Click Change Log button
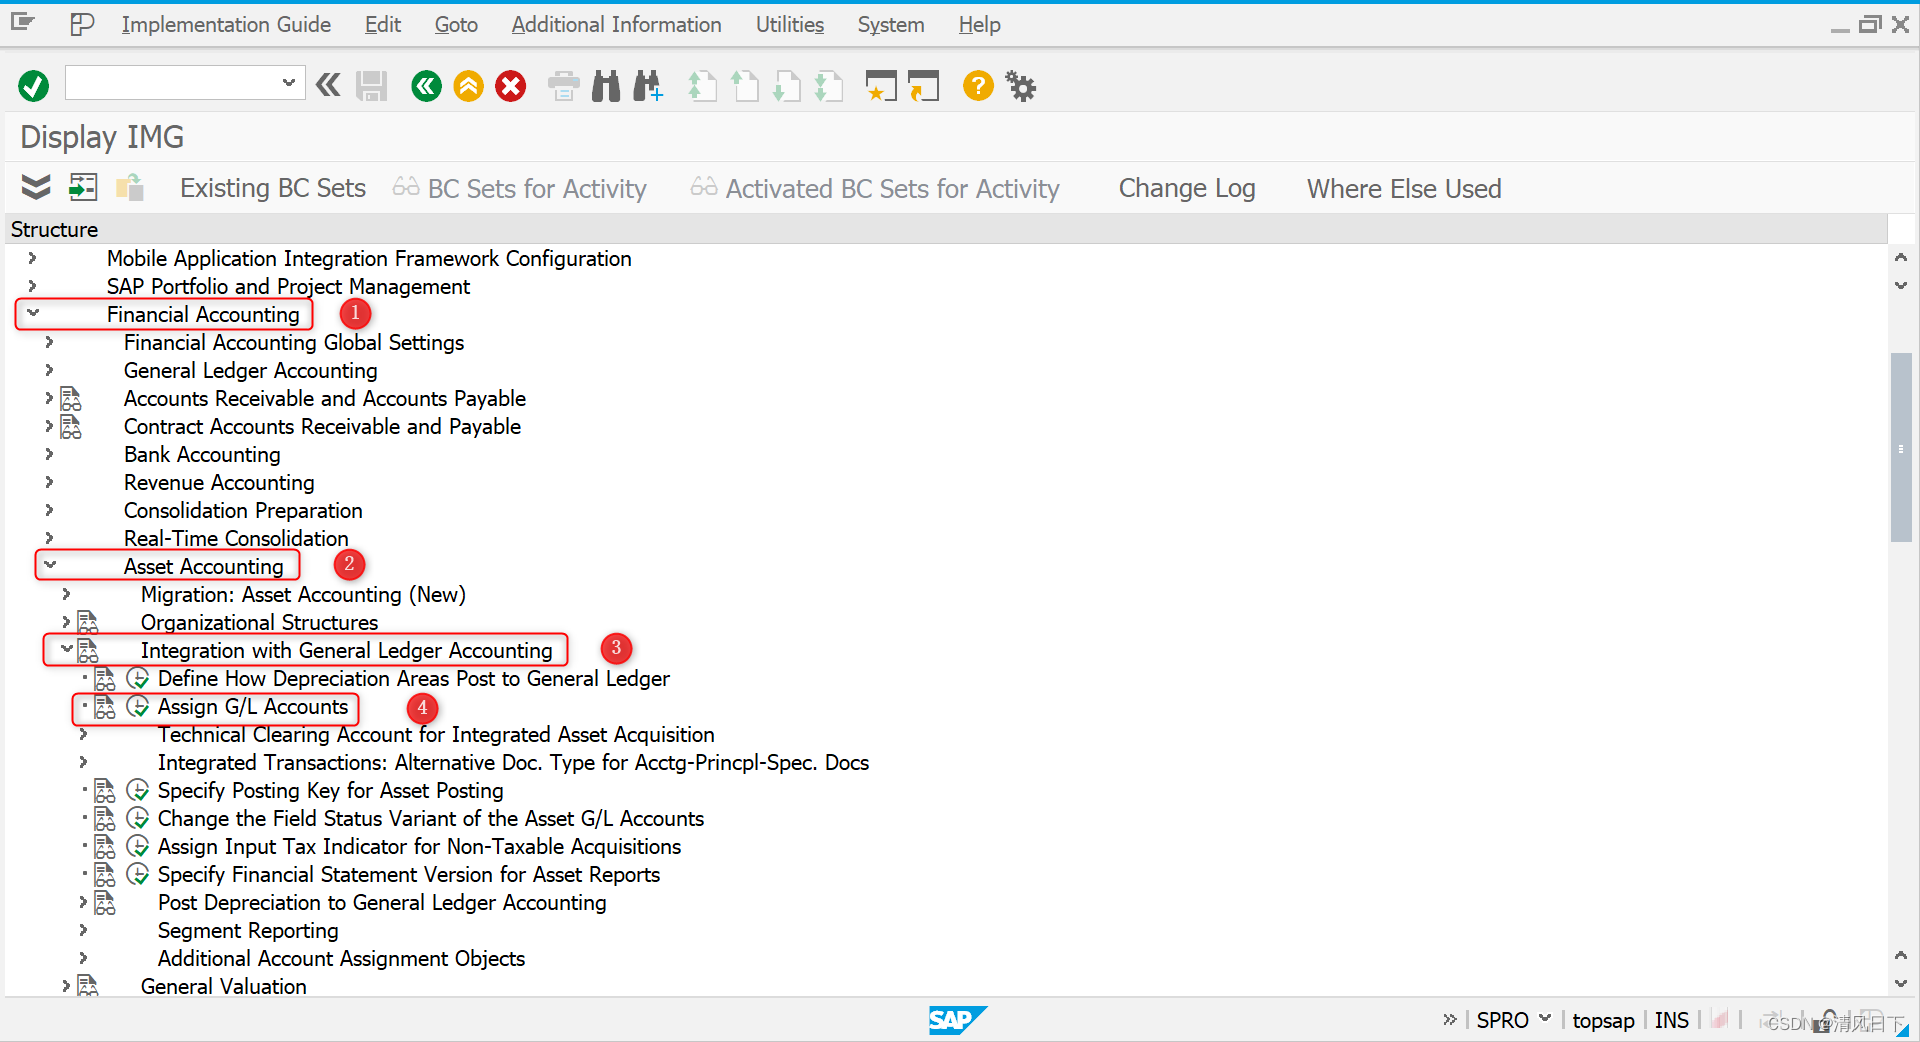The height and width of the screenshot is (1042, 1920). point(1187,188)
